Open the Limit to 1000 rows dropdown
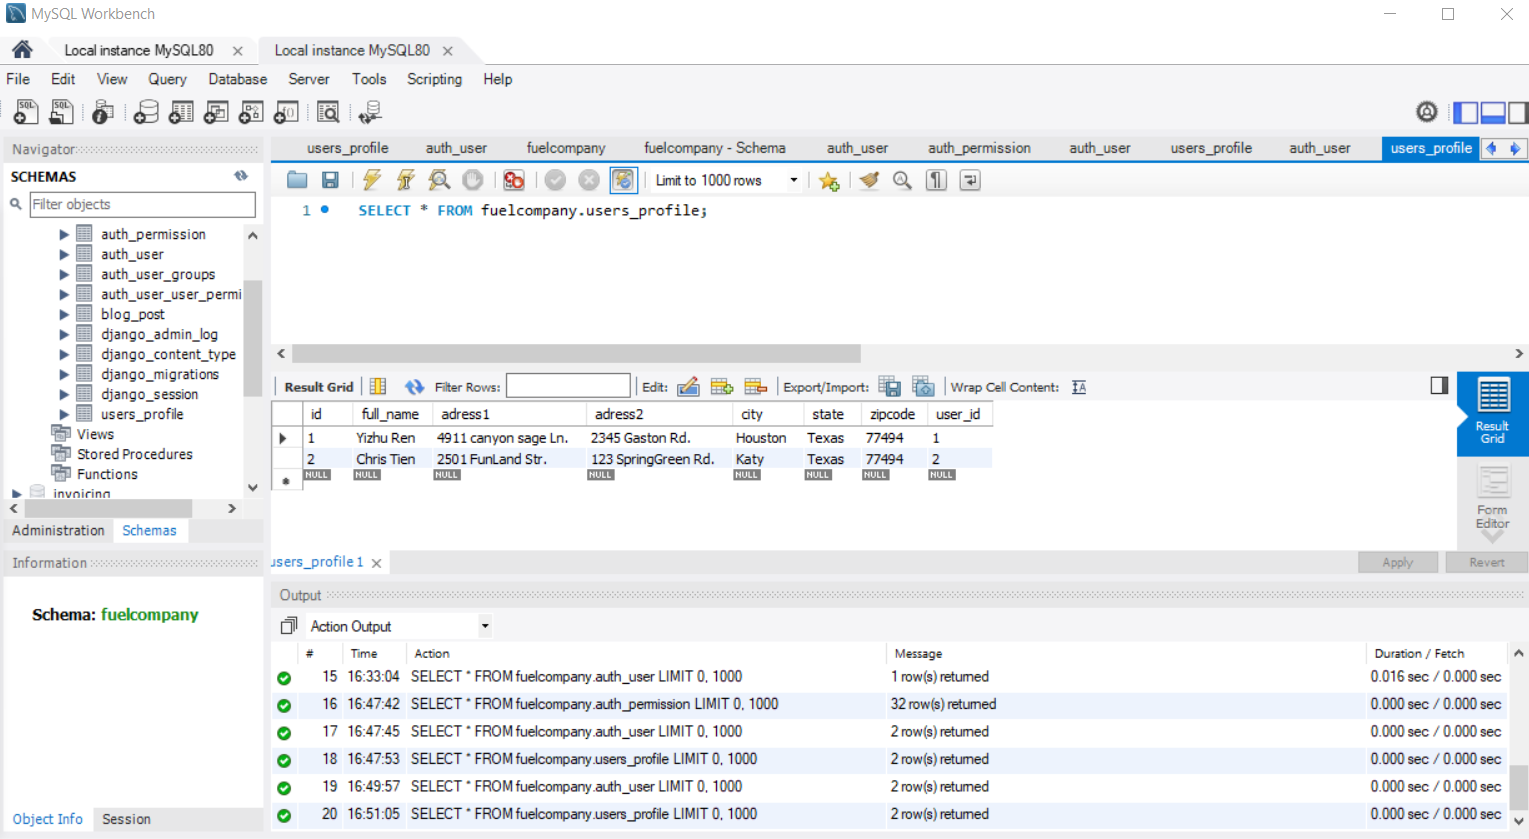The image size is (1529, 839). click(x=793, y=180)
